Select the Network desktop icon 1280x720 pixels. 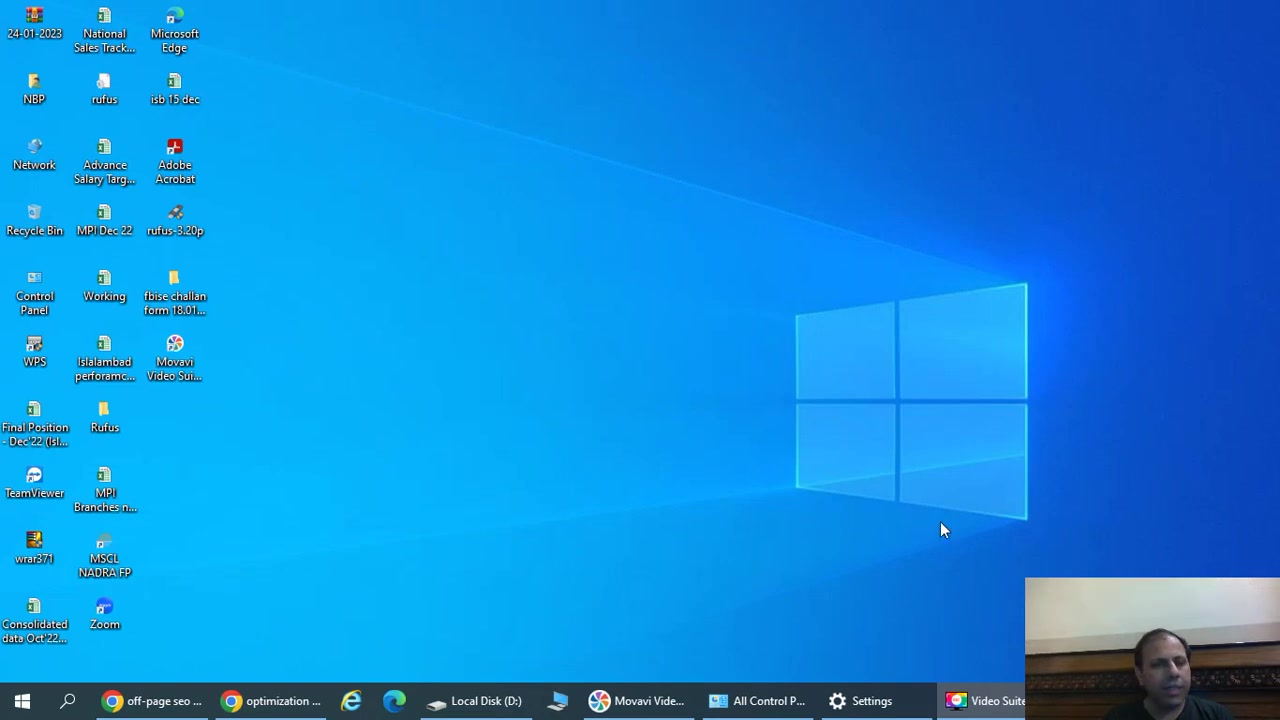pyautogui.click(x=34, y=155)
